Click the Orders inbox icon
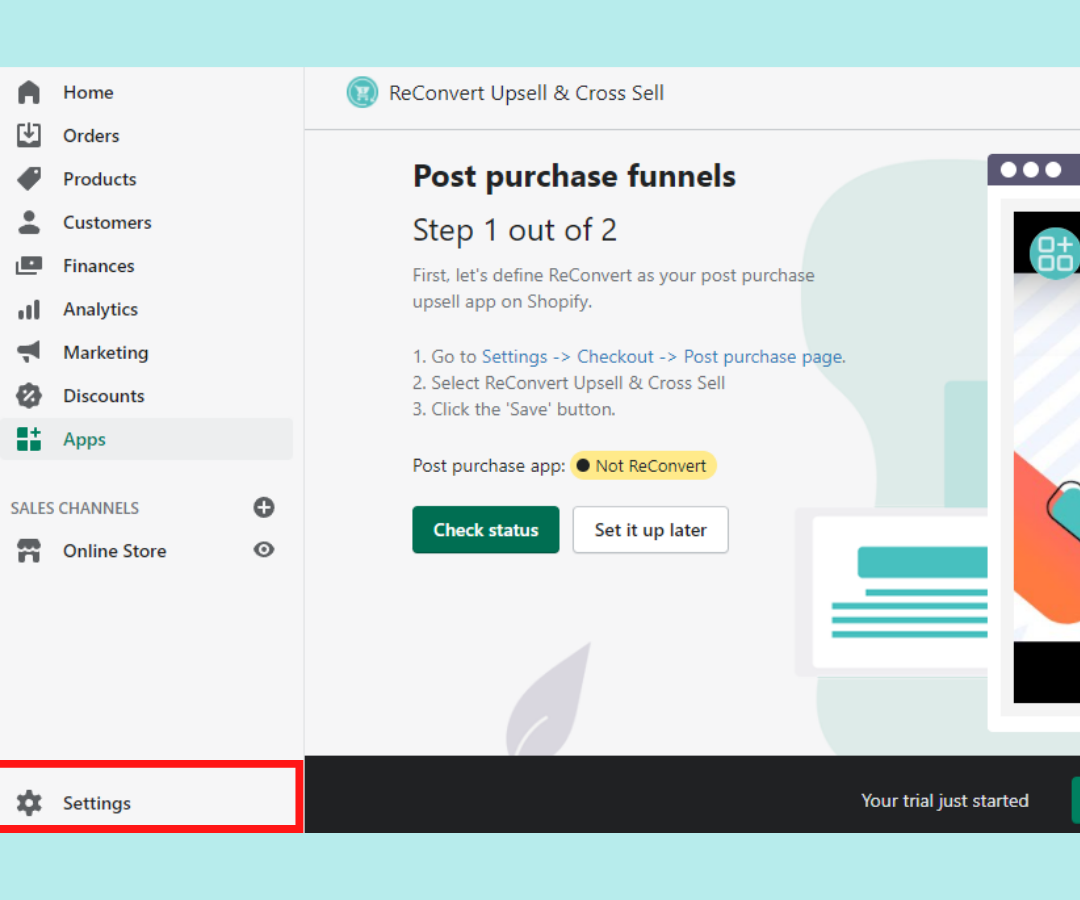 (29, 135)
